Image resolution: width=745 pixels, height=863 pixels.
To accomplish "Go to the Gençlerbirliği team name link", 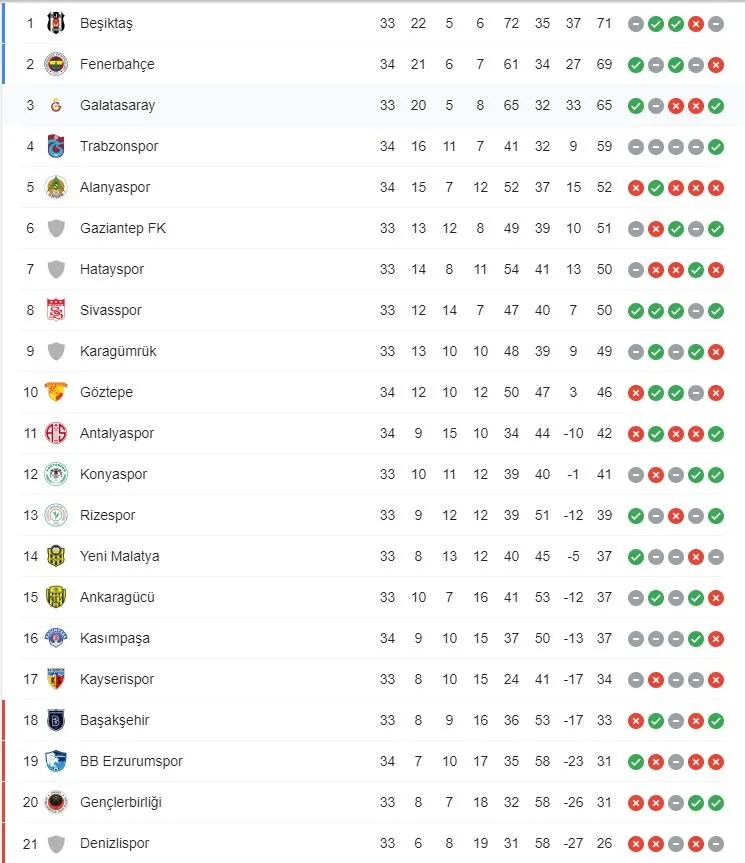I will point(120,802).
